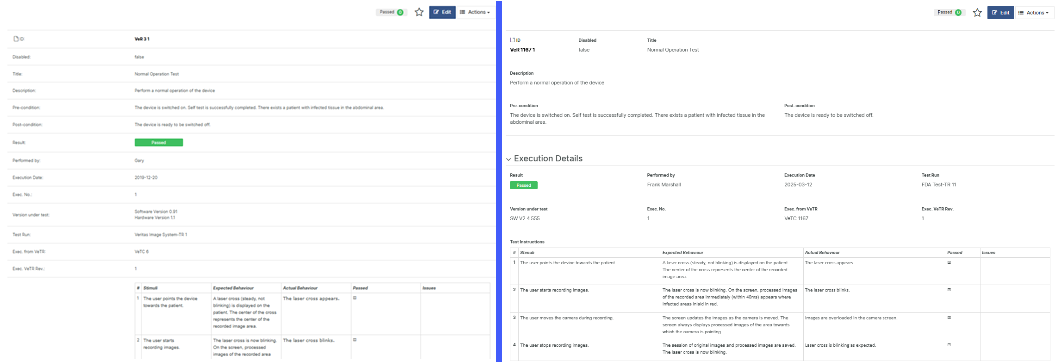Click the green Passed bar next to Result:
The height and width of the screenshot is (362, 1055).
pyautogui.click(x=159, y=142)
